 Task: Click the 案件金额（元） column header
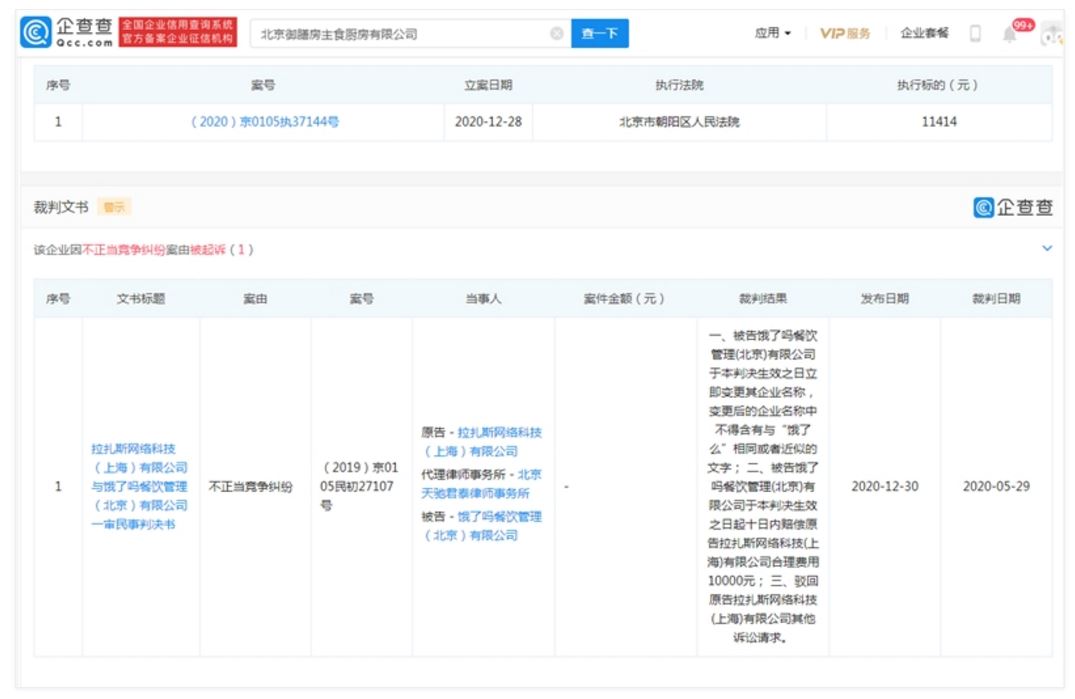click(624, 298)
